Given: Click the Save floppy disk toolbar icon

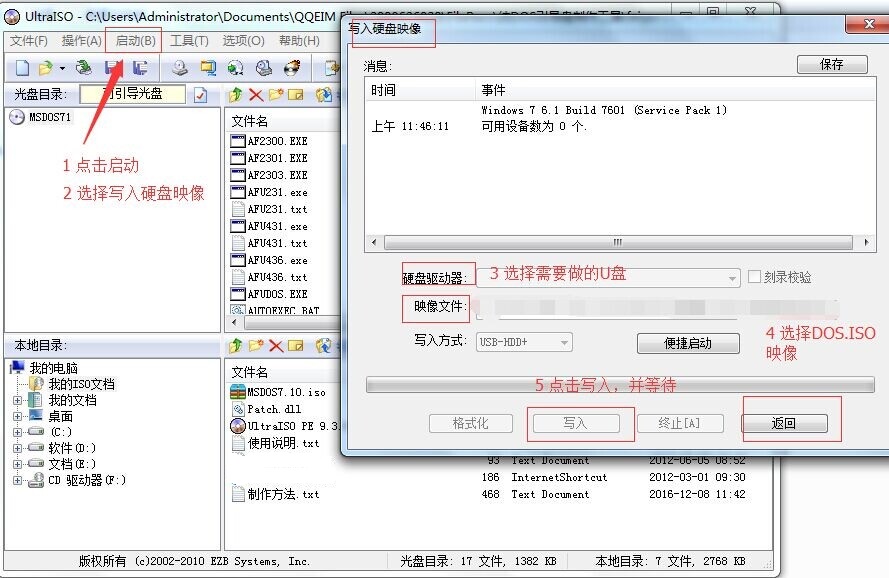Looking at the screenshot, I should coord(115,68).
